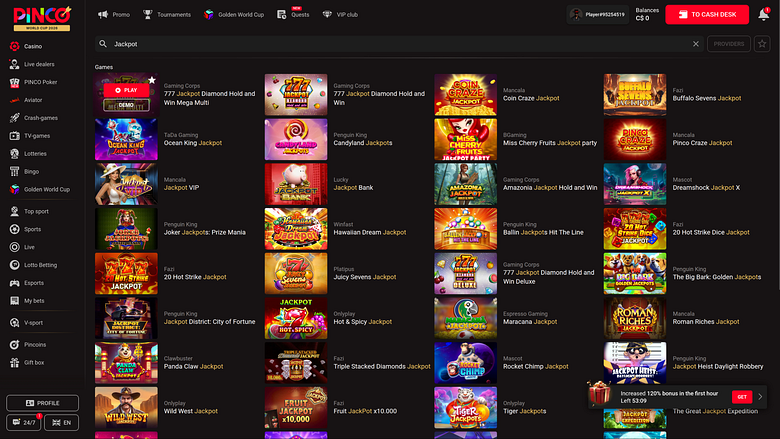Open Juicy Sevens Jackpot thumbnail

coord(296,273)
